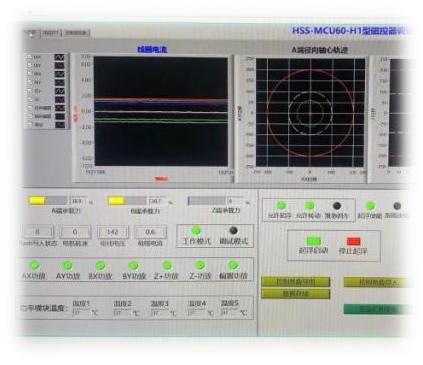Viewport: 423px width, 365px height.
Task: Open the BY plot style swatch icon
Action: tap(59, 82)
